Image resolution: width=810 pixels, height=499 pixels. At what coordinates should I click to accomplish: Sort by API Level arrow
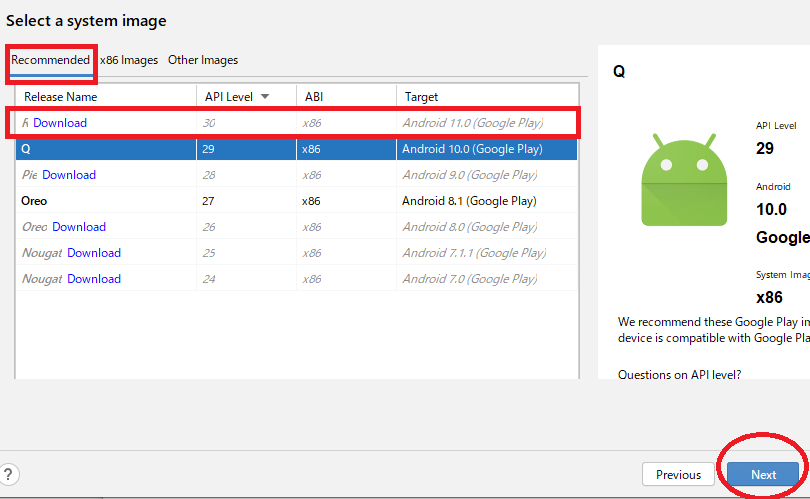pyautogui.click(x=265, y=97)
